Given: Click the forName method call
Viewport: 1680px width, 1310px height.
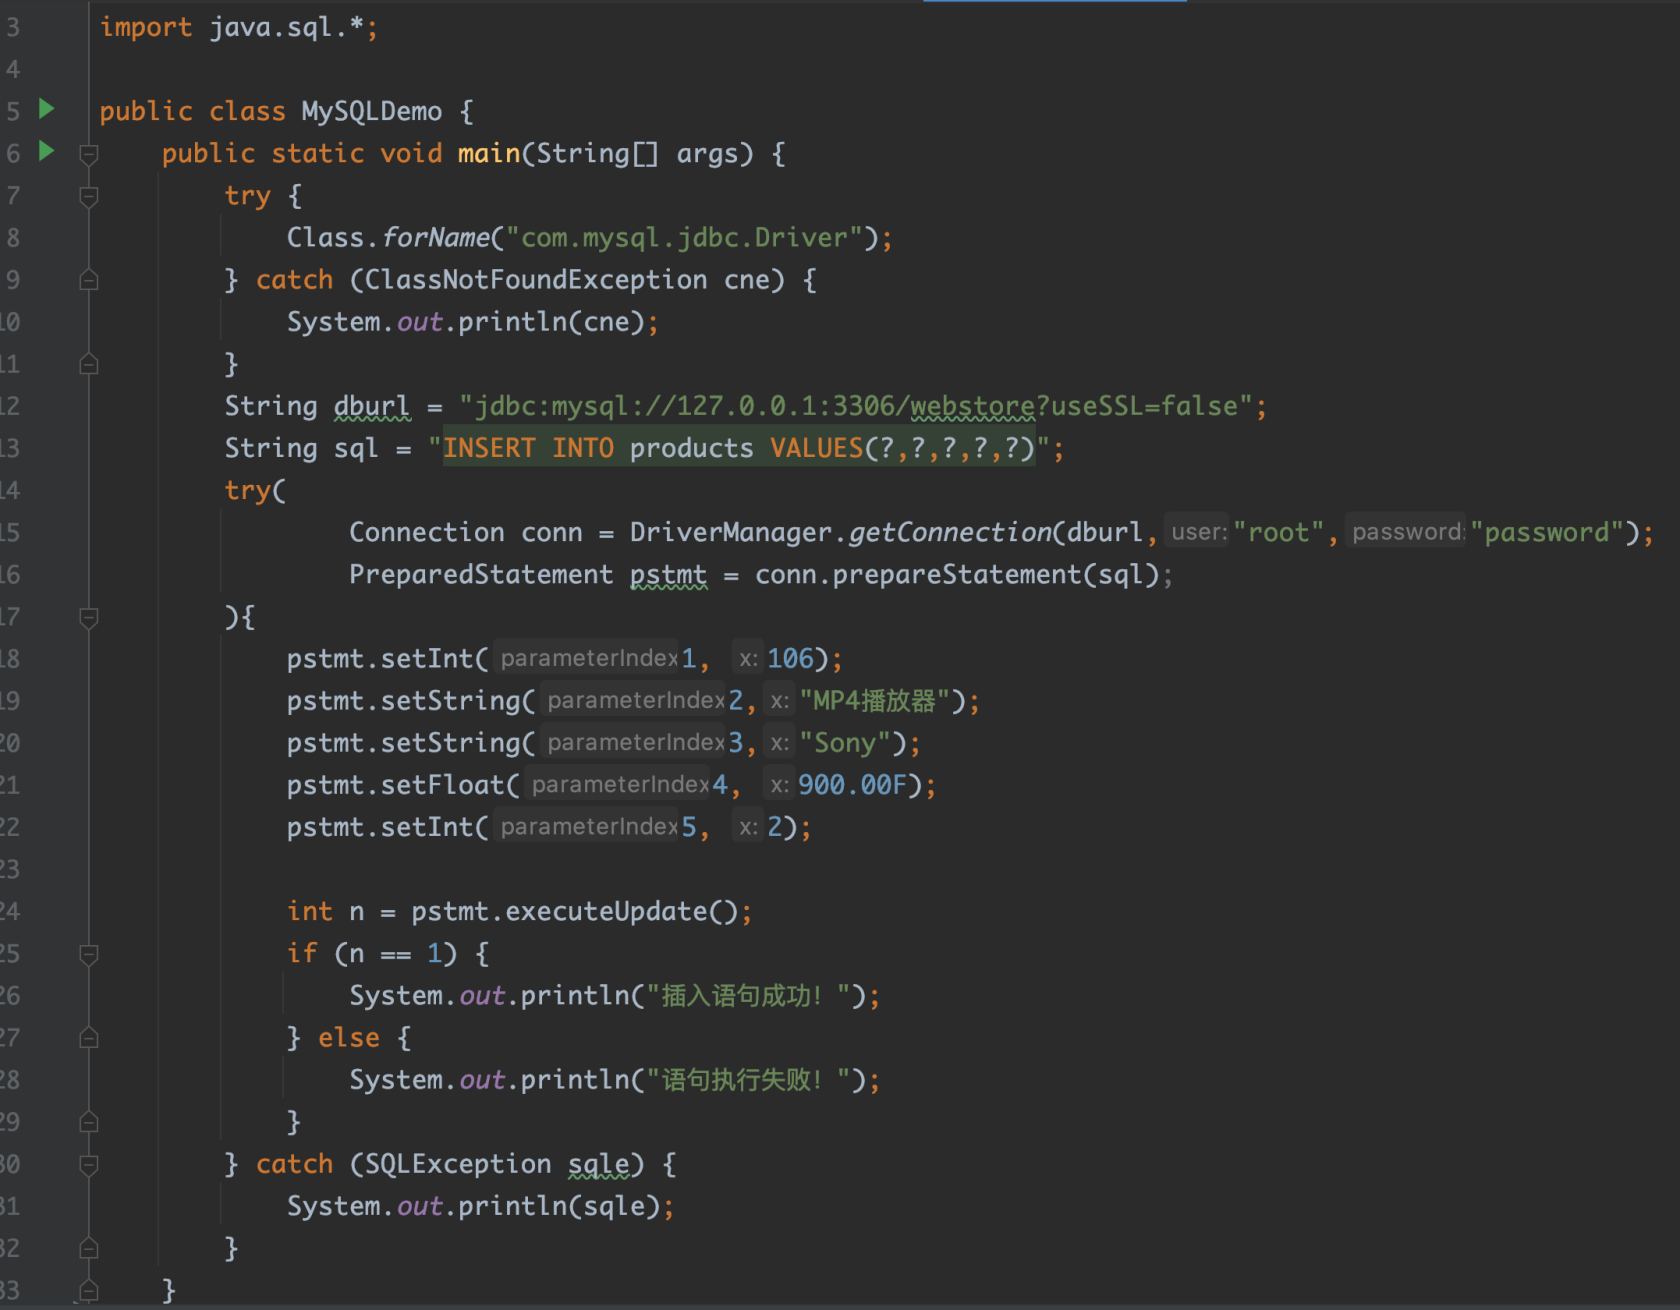Looking at the screenshot, I should click(436, 238).
